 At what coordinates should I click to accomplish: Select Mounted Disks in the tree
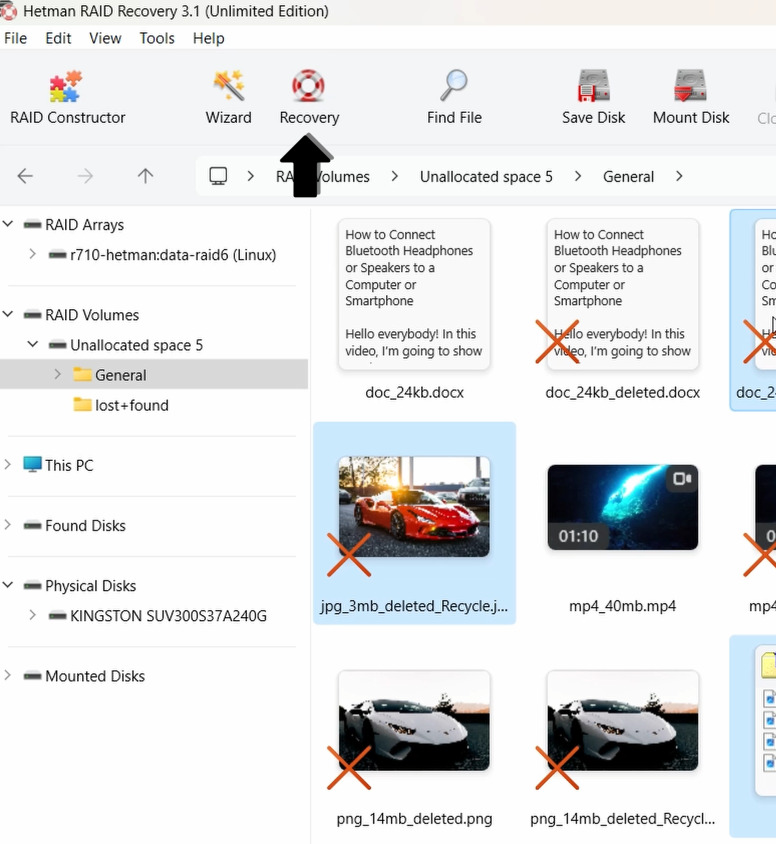coord(95,676)
